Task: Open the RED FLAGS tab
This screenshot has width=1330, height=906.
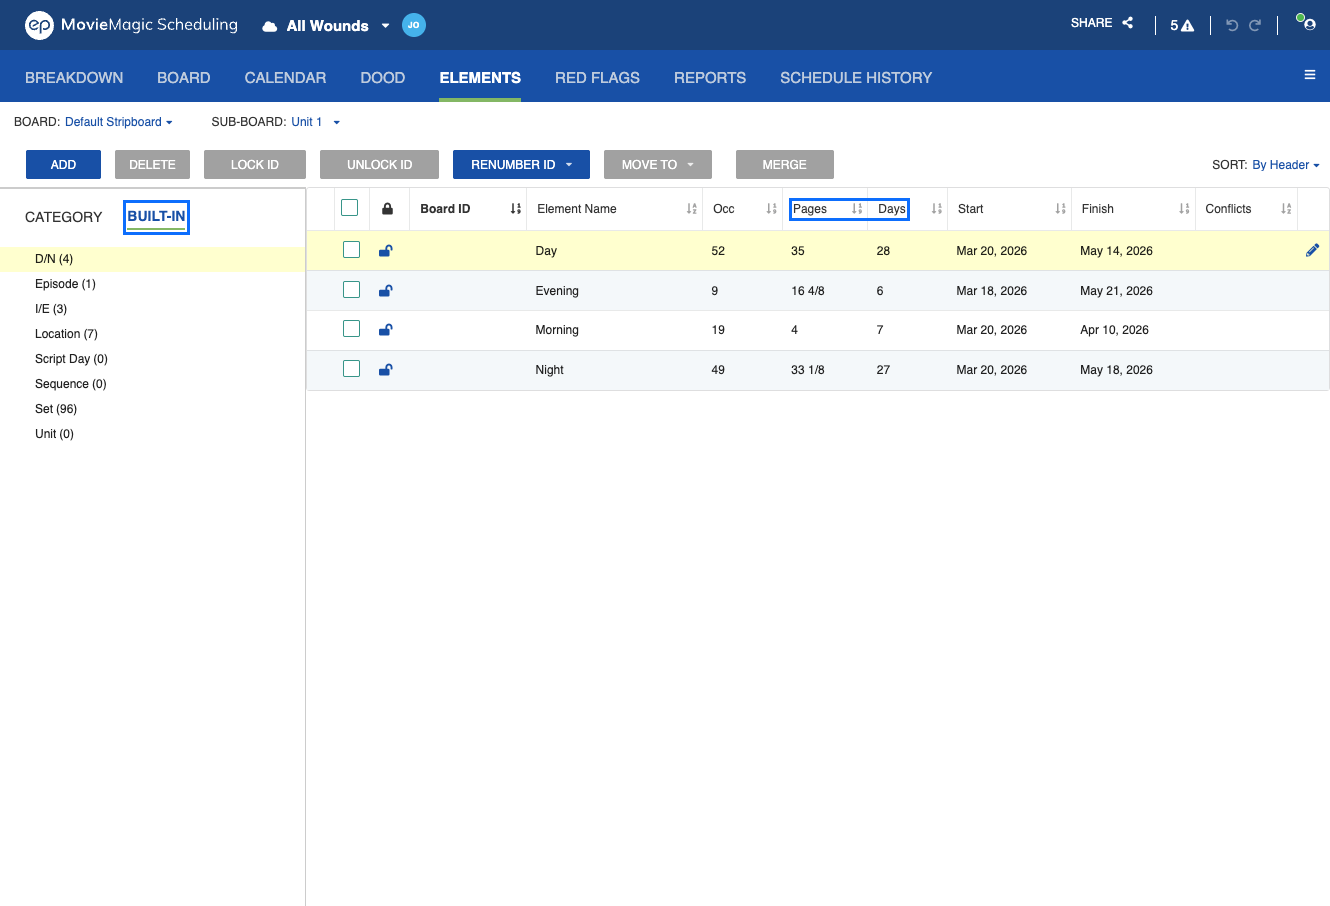Action: point(597,77)
